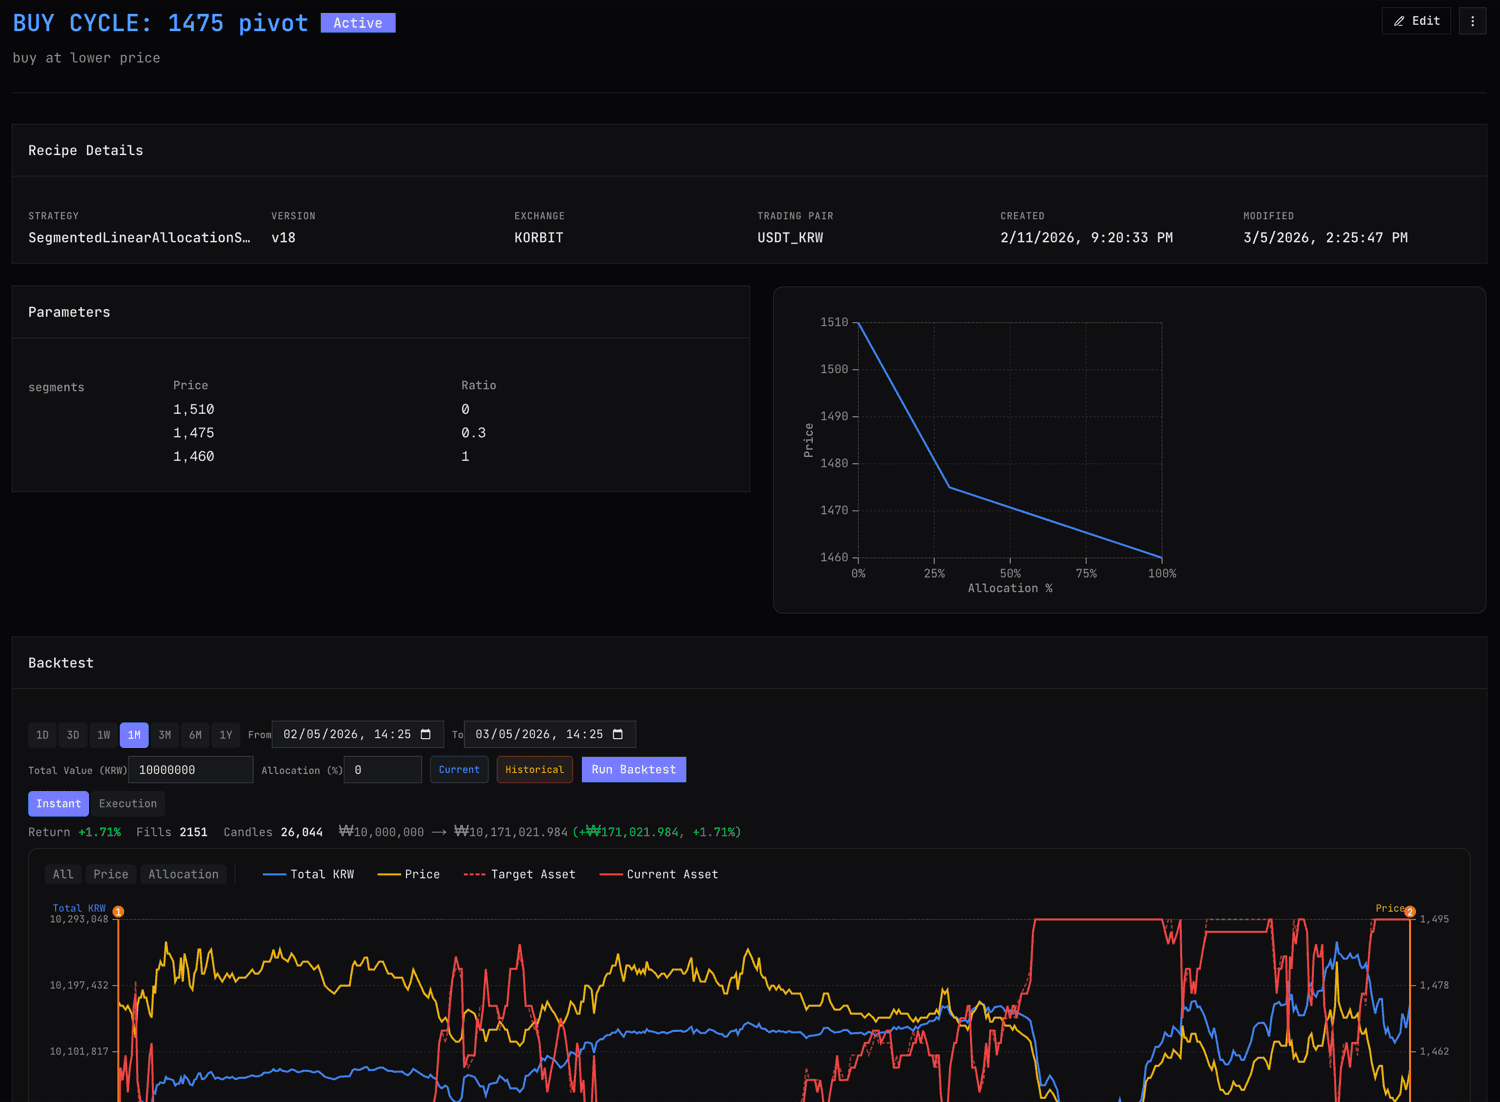The image size is (1500, 1102).
Task: Open the To date picker calendar icon
Action: click(x=620, y=734)
